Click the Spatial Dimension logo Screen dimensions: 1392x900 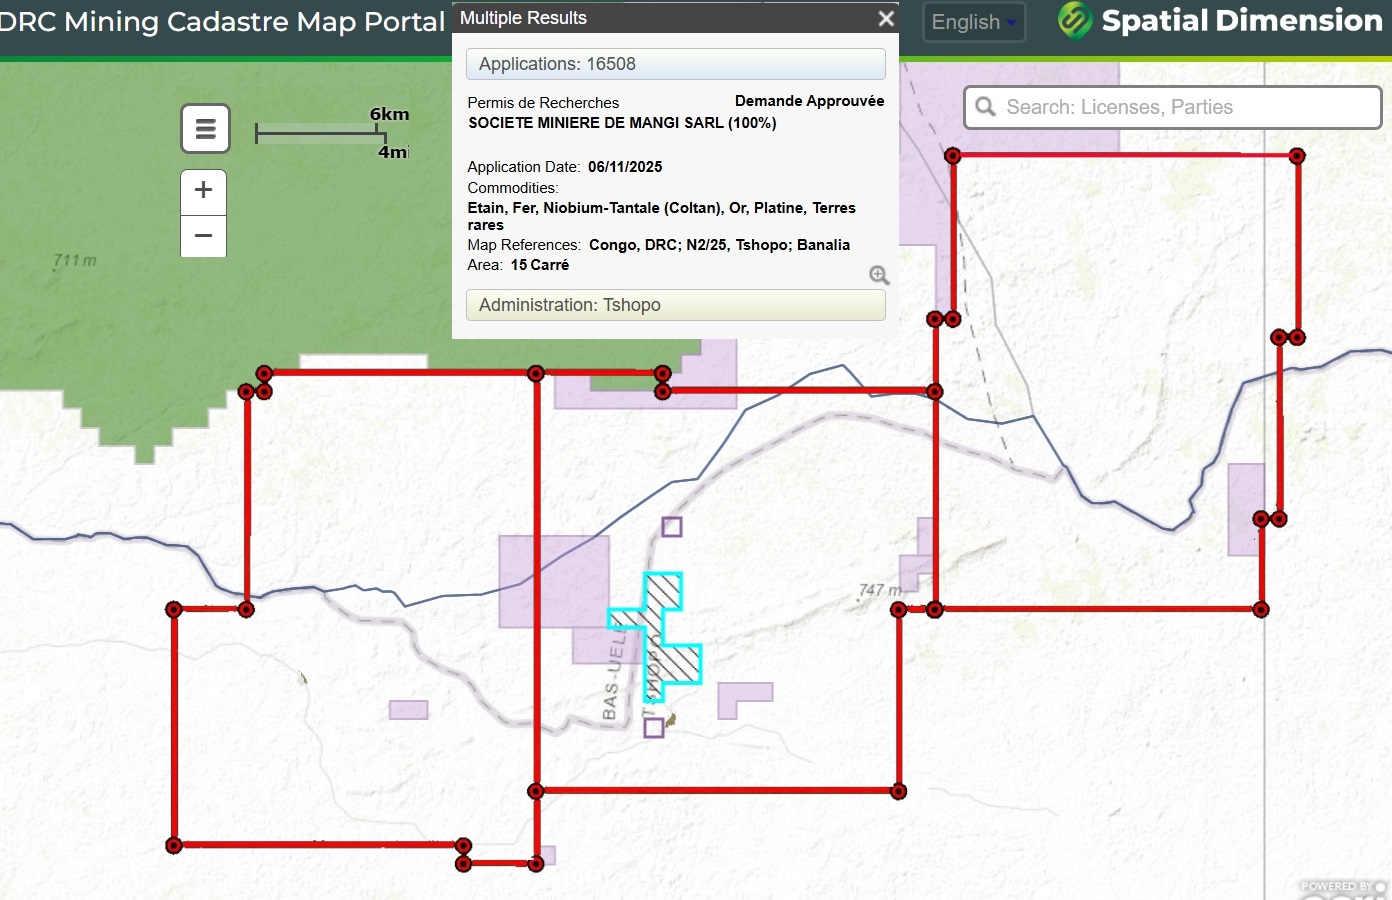pyautogui.click(x=1220, y=21)
